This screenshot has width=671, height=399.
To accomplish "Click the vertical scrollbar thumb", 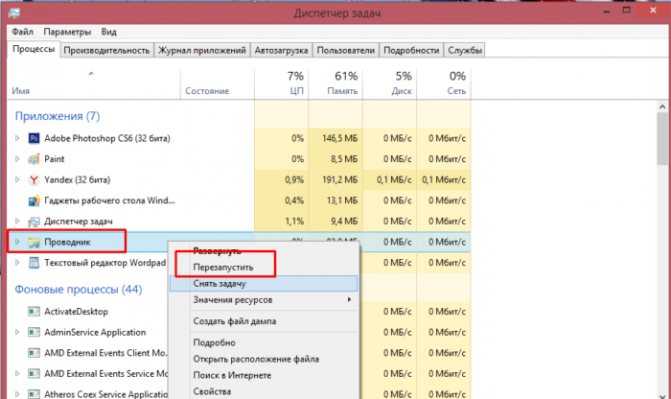I will tap(663, 138).
